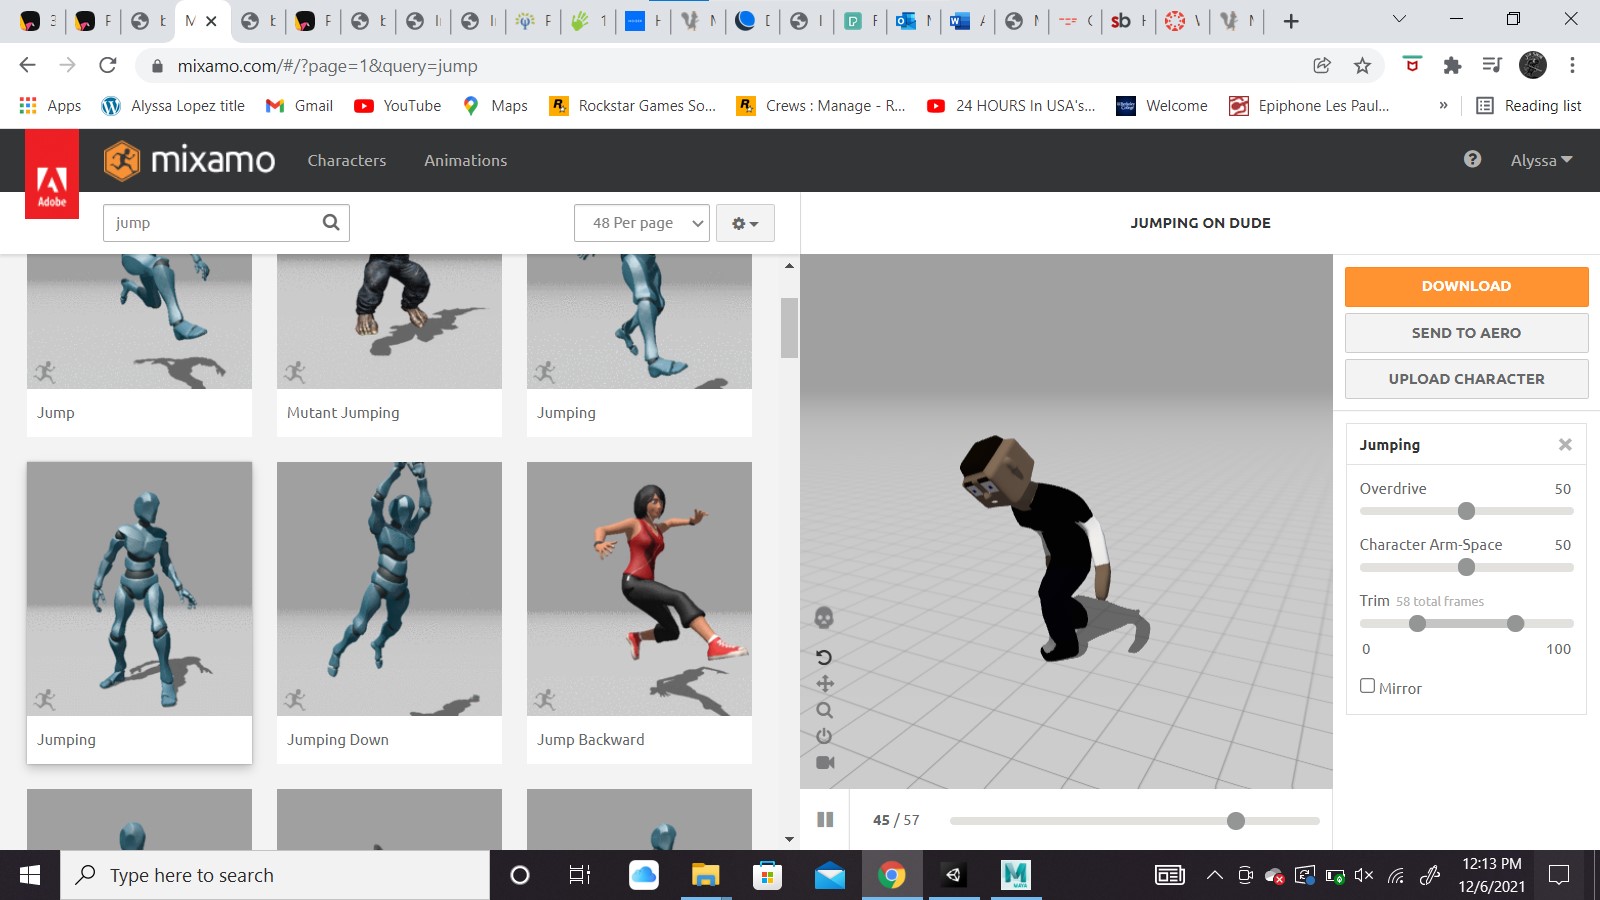Bookmark this page with star icon
The width and height of the screenshot is (1600, 900).
click(1362, 65)
